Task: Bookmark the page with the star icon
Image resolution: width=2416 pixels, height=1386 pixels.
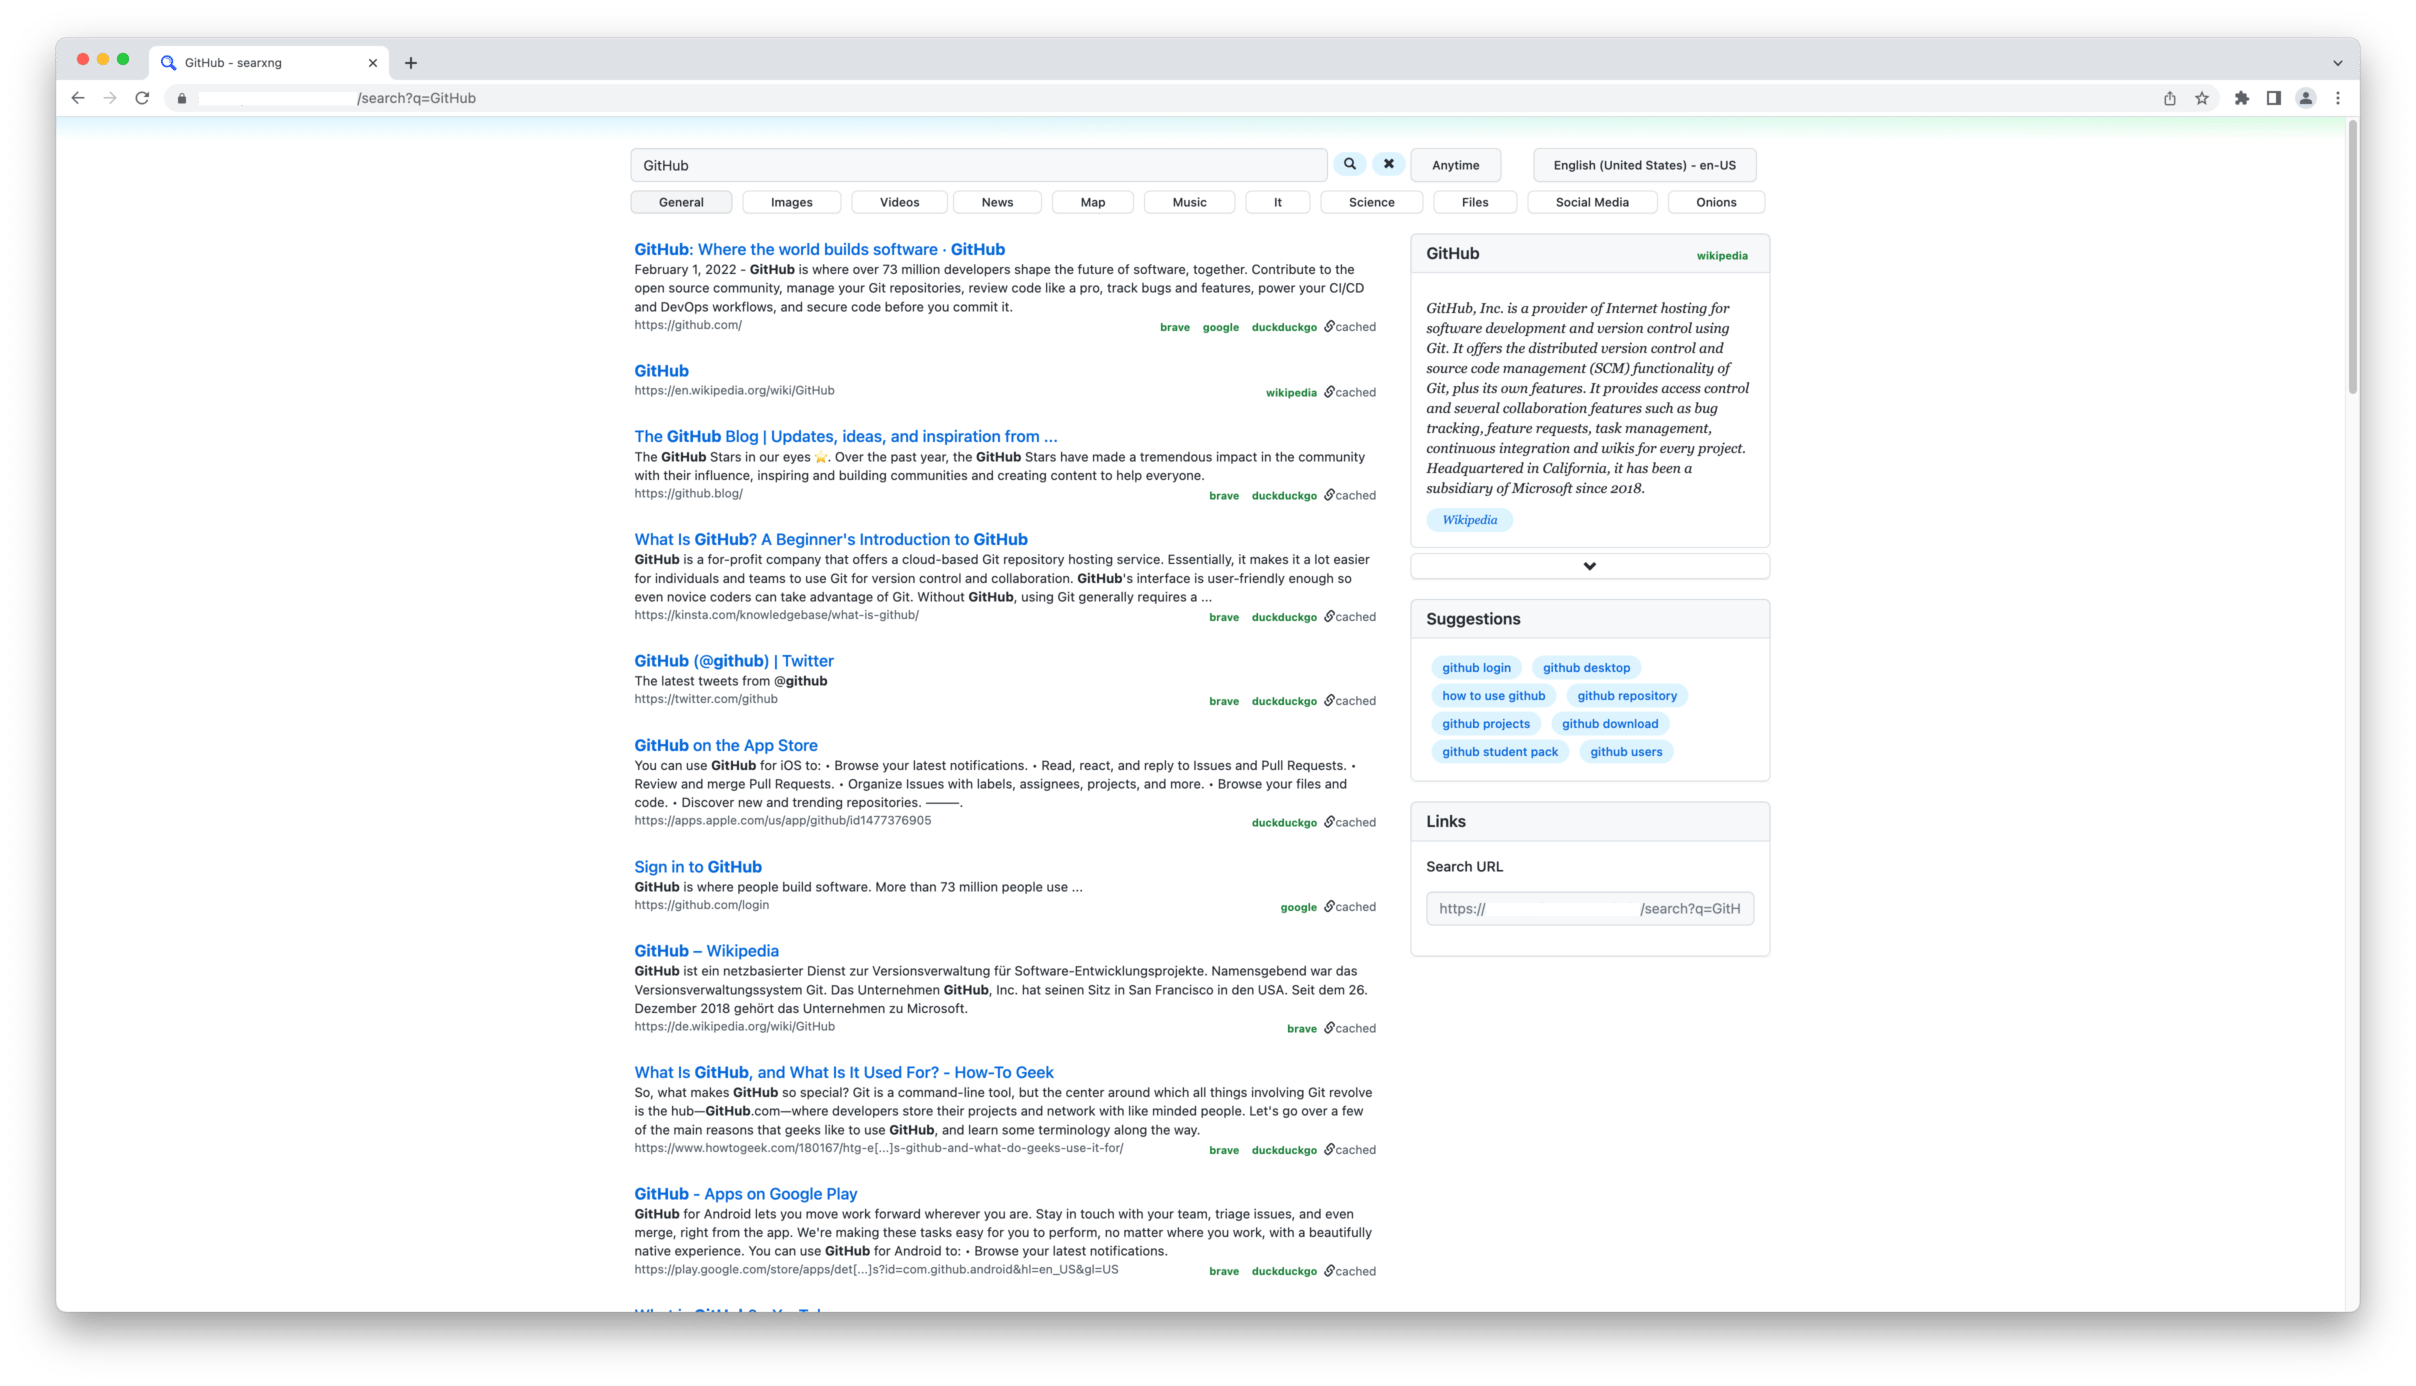Action: pyautogui.click(x=2201, y=98)
